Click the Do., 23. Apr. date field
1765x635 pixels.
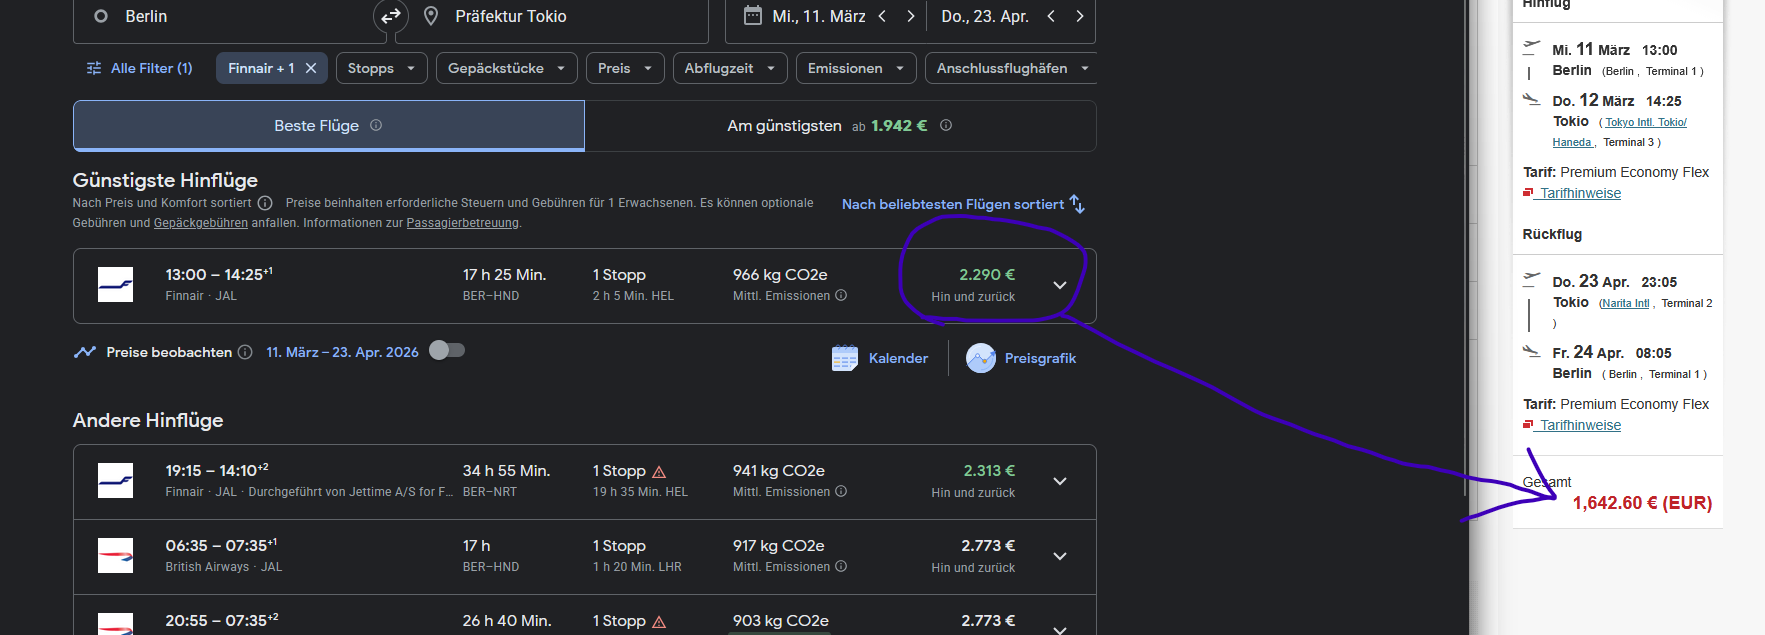985,16
